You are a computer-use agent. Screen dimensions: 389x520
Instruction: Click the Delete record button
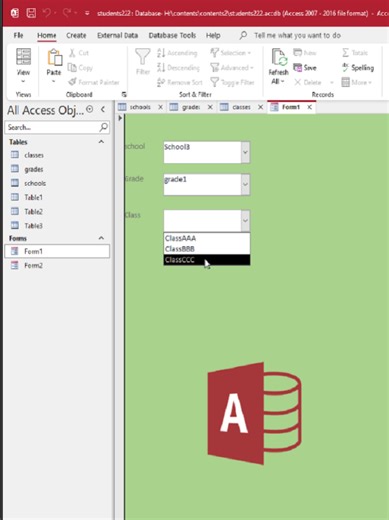pyautogui.click(x=308, y=82)
